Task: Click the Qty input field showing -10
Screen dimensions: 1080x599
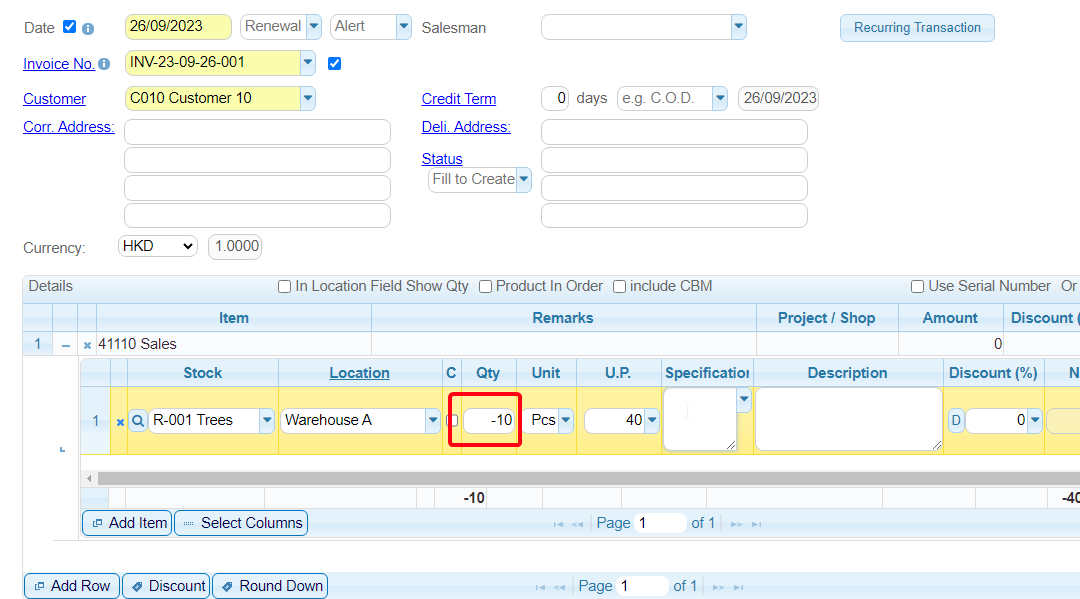Action: click(x=489, y=421)
